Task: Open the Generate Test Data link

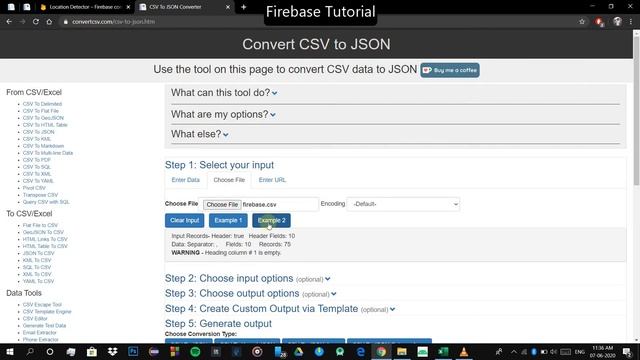Action: point(44,325)
